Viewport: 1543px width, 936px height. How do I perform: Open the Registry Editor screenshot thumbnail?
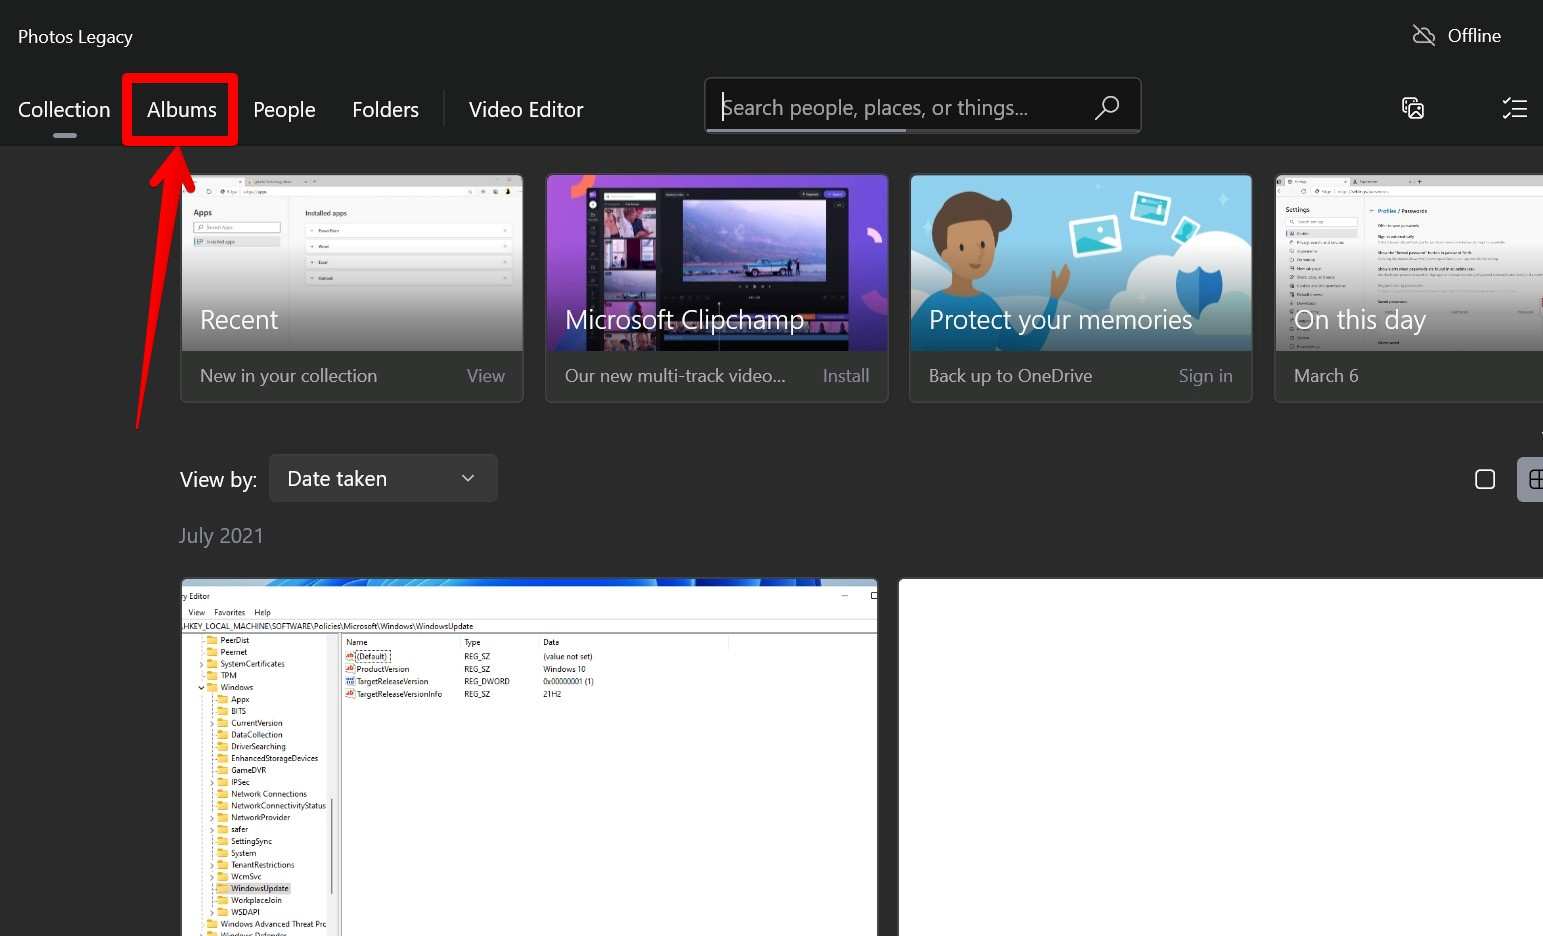(x=529, y=757)
